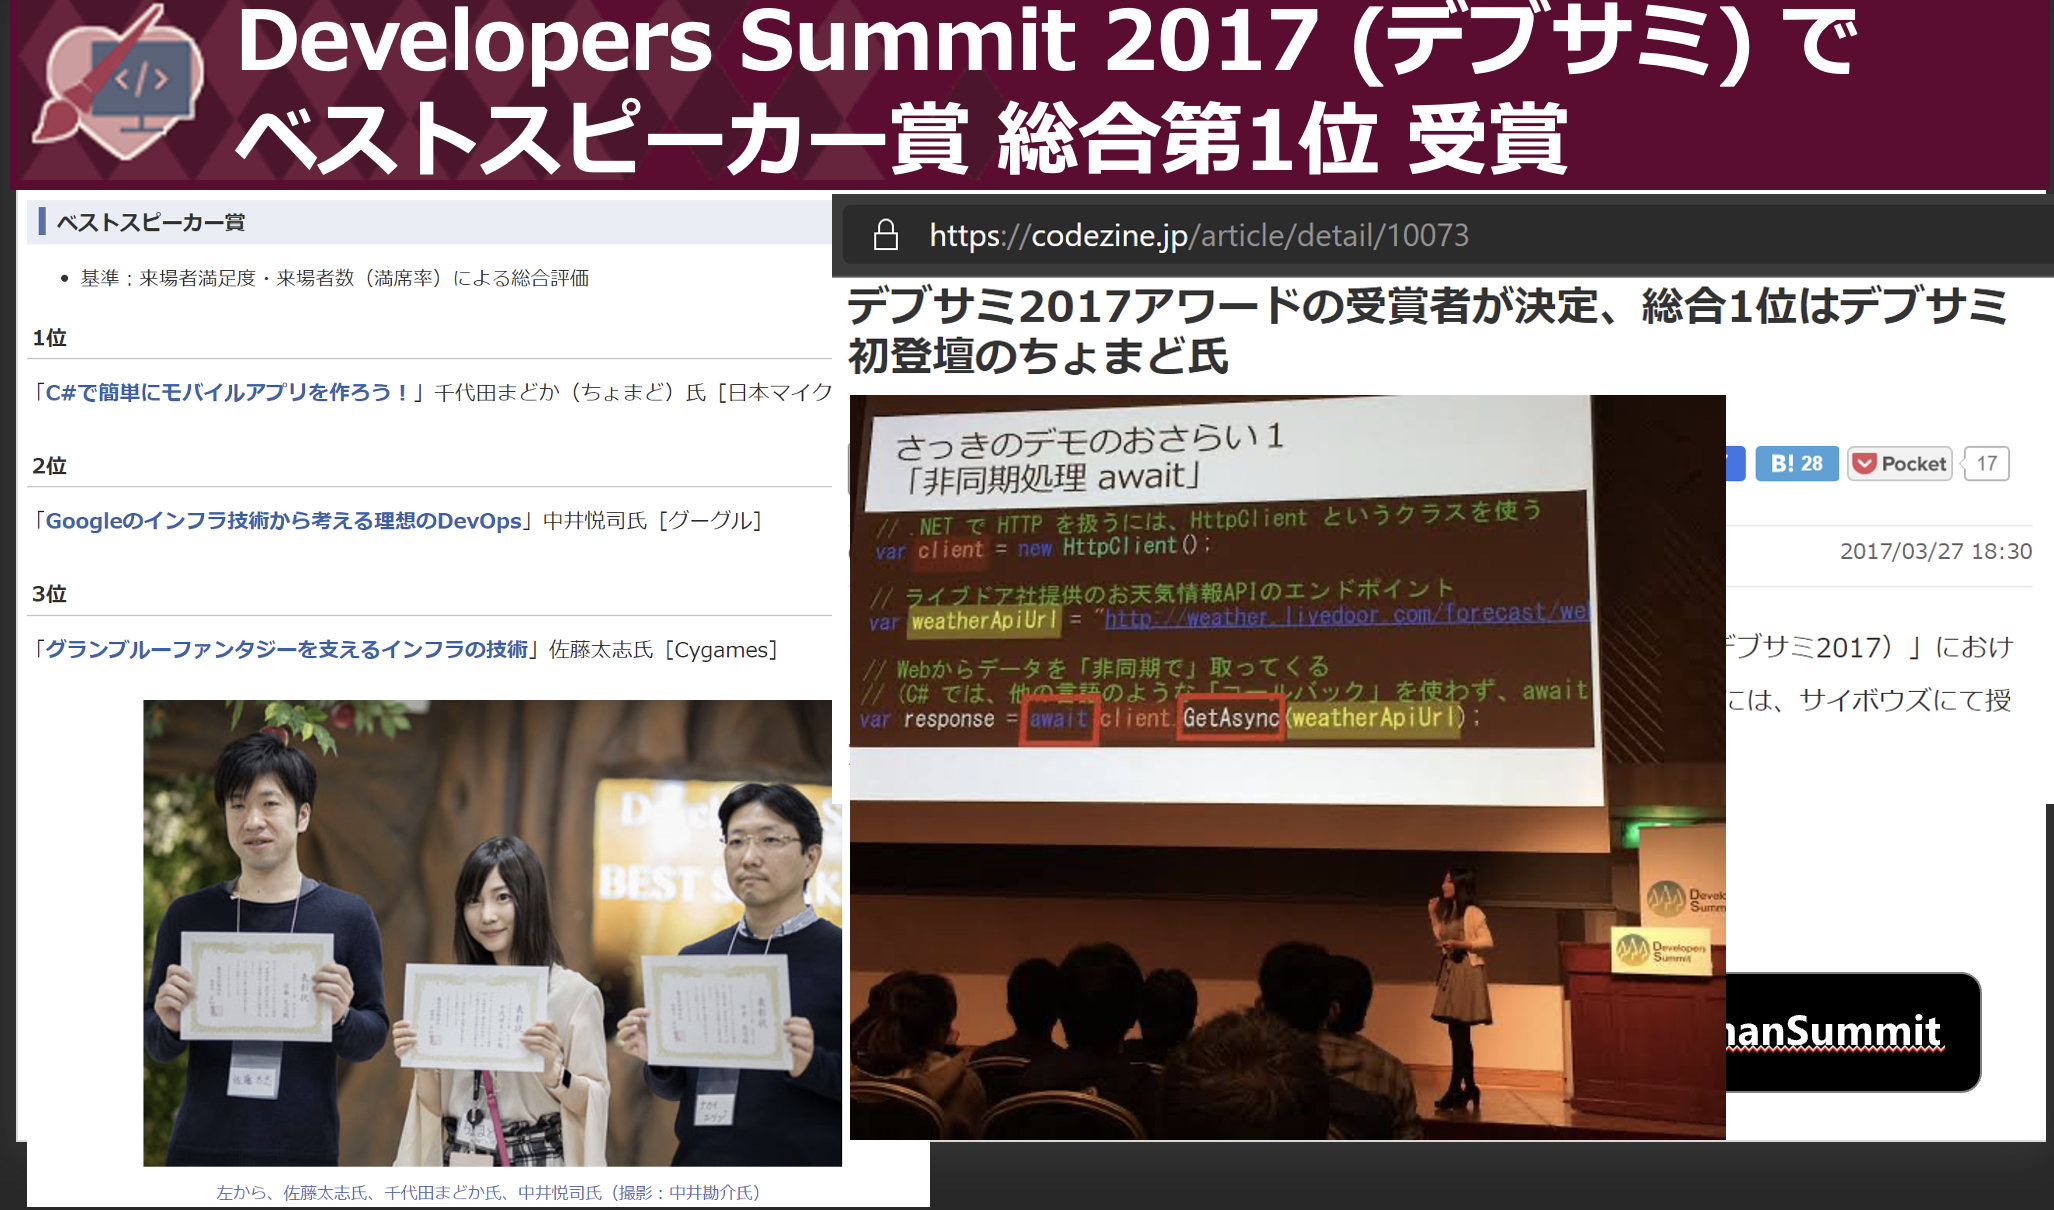
Task: Open the Granblue Fantasy infrastructure session link
Action: click(x=286, y=650)
